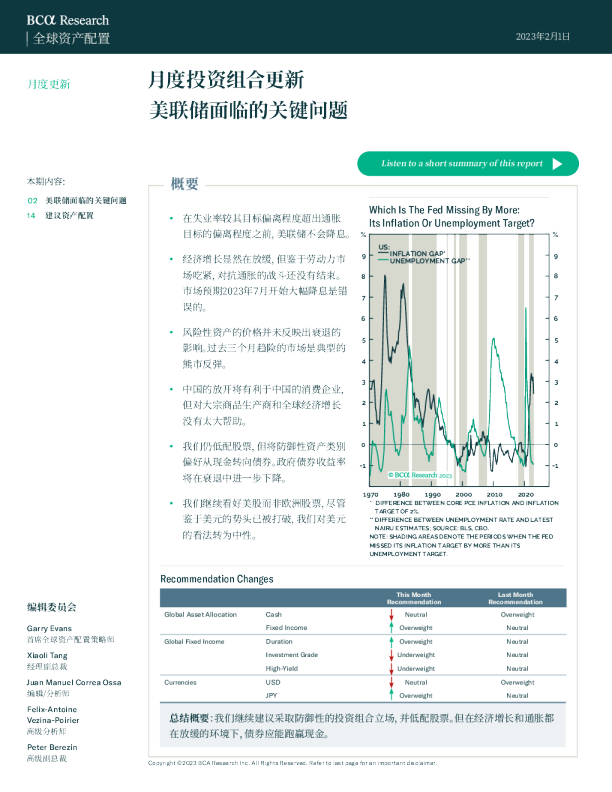
Task: Click the BCA Research logo in header
Action: 68,20
